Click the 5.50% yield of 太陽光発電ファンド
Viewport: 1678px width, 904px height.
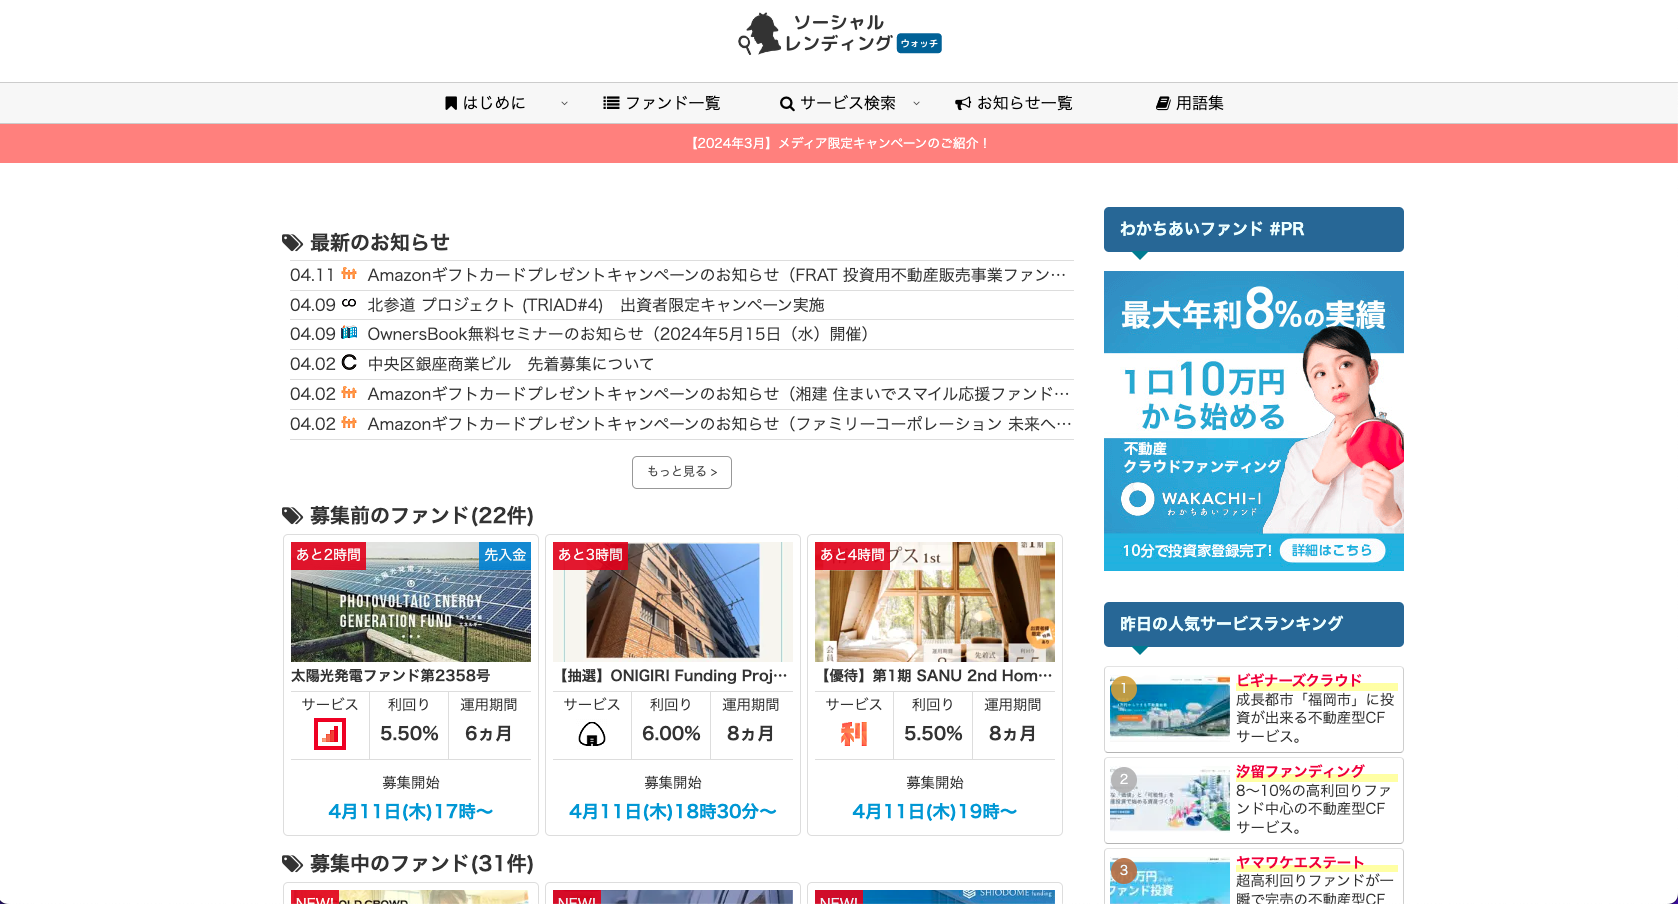point(409,734)
